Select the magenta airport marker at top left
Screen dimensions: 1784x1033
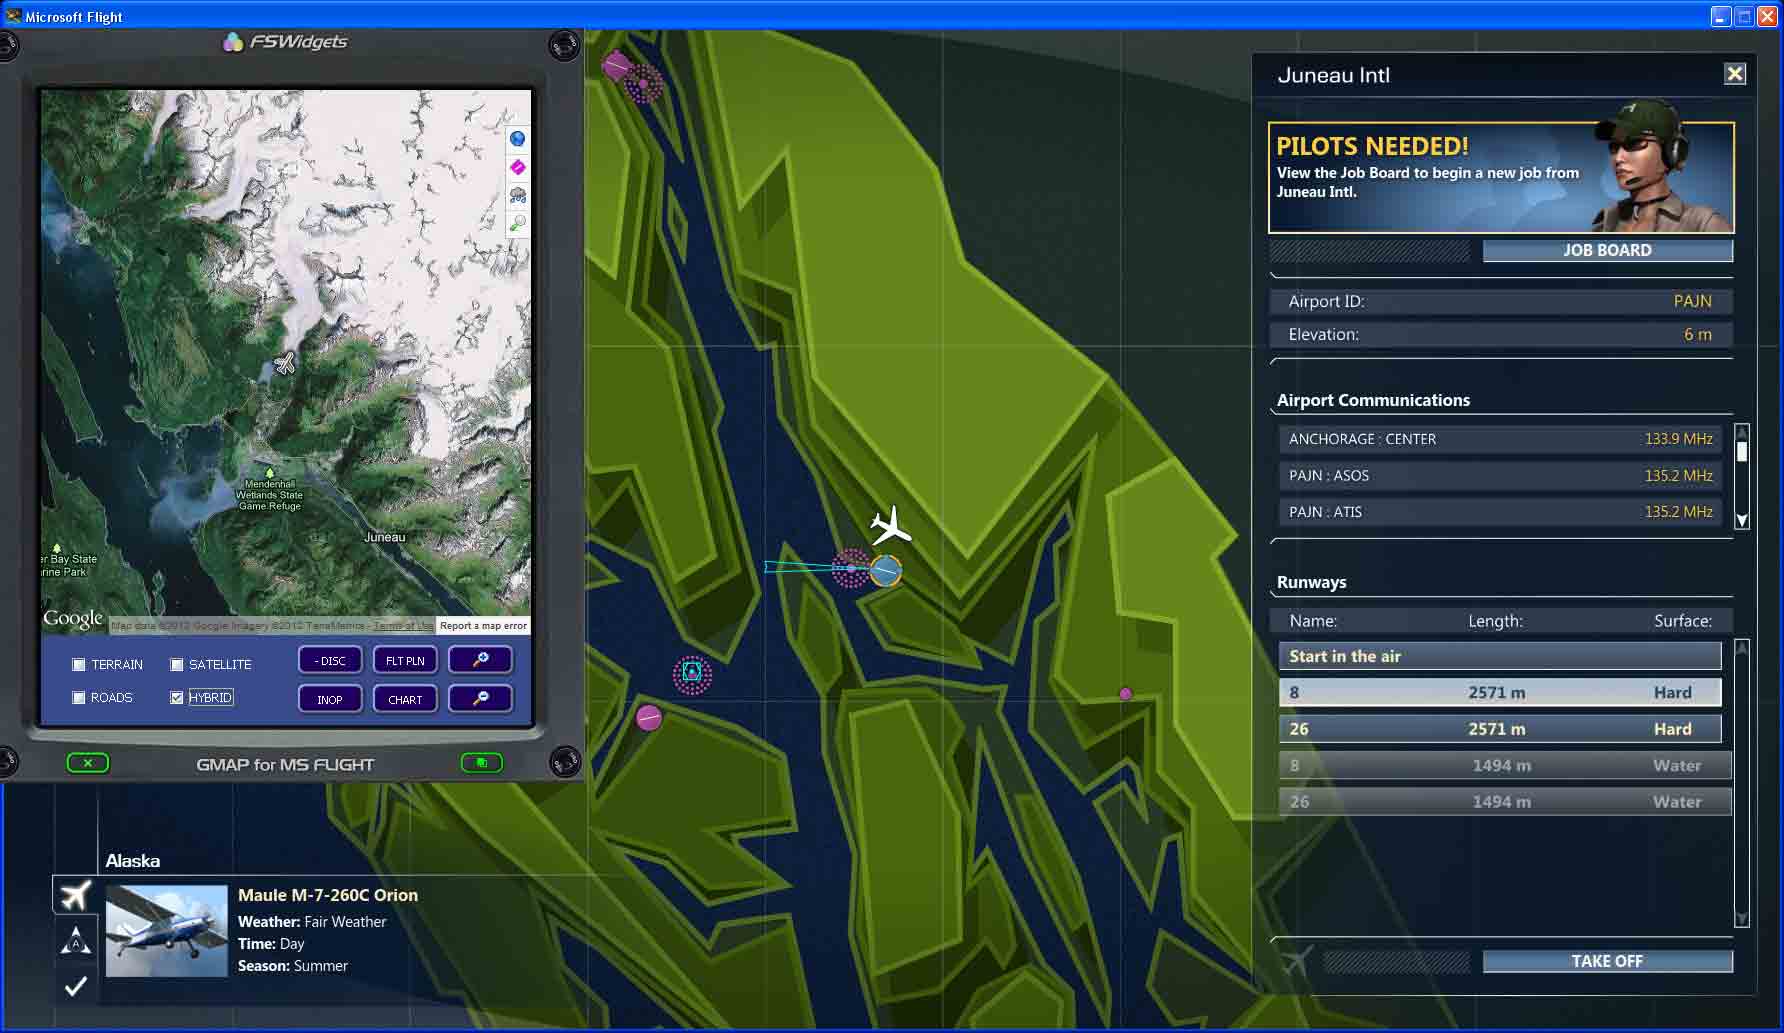[616, 66]
